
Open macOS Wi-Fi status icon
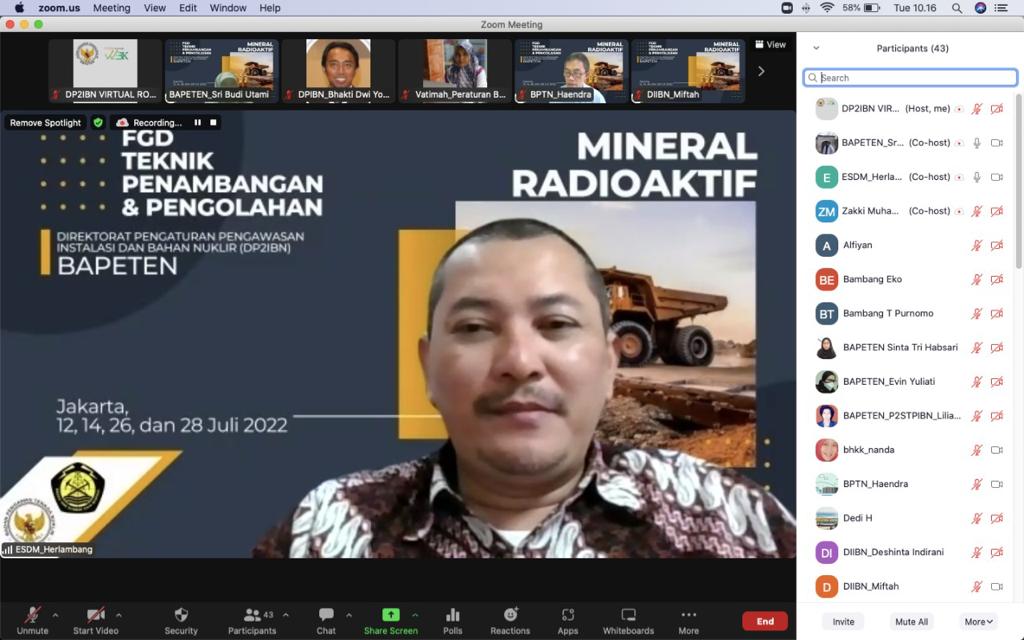827,8
